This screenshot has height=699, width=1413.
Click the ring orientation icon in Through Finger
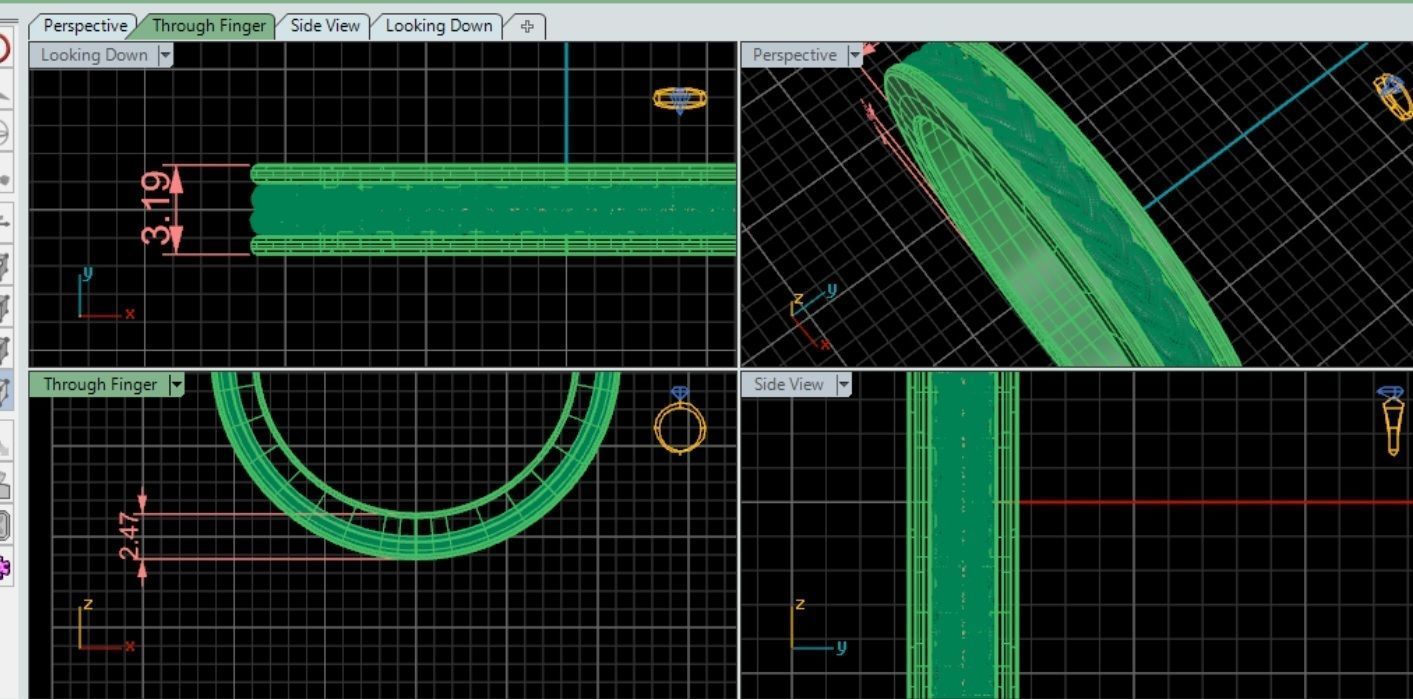click(x=680, y=420)
